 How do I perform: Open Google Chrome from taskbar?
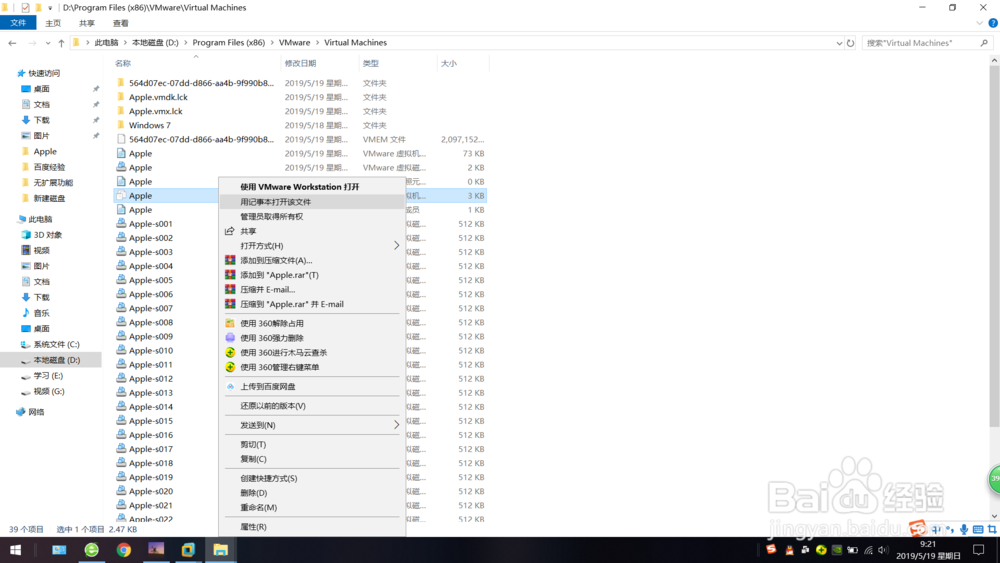124,550
